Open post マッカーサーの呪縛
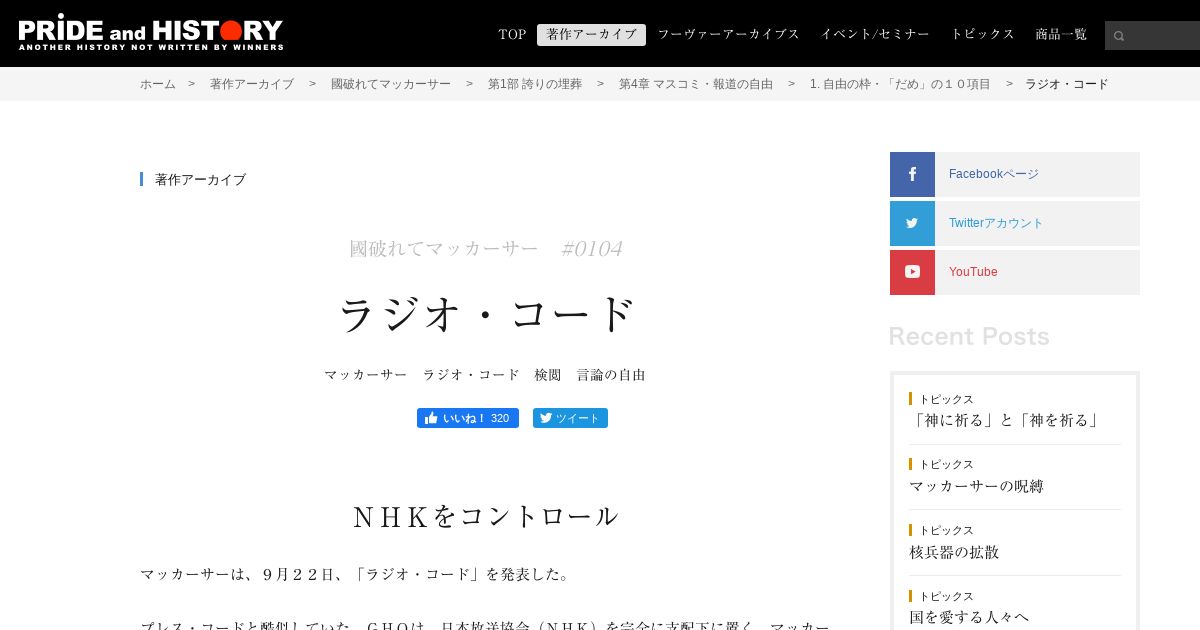Image resolution: width=1200 pixels, height=630 pixels. 976,486
